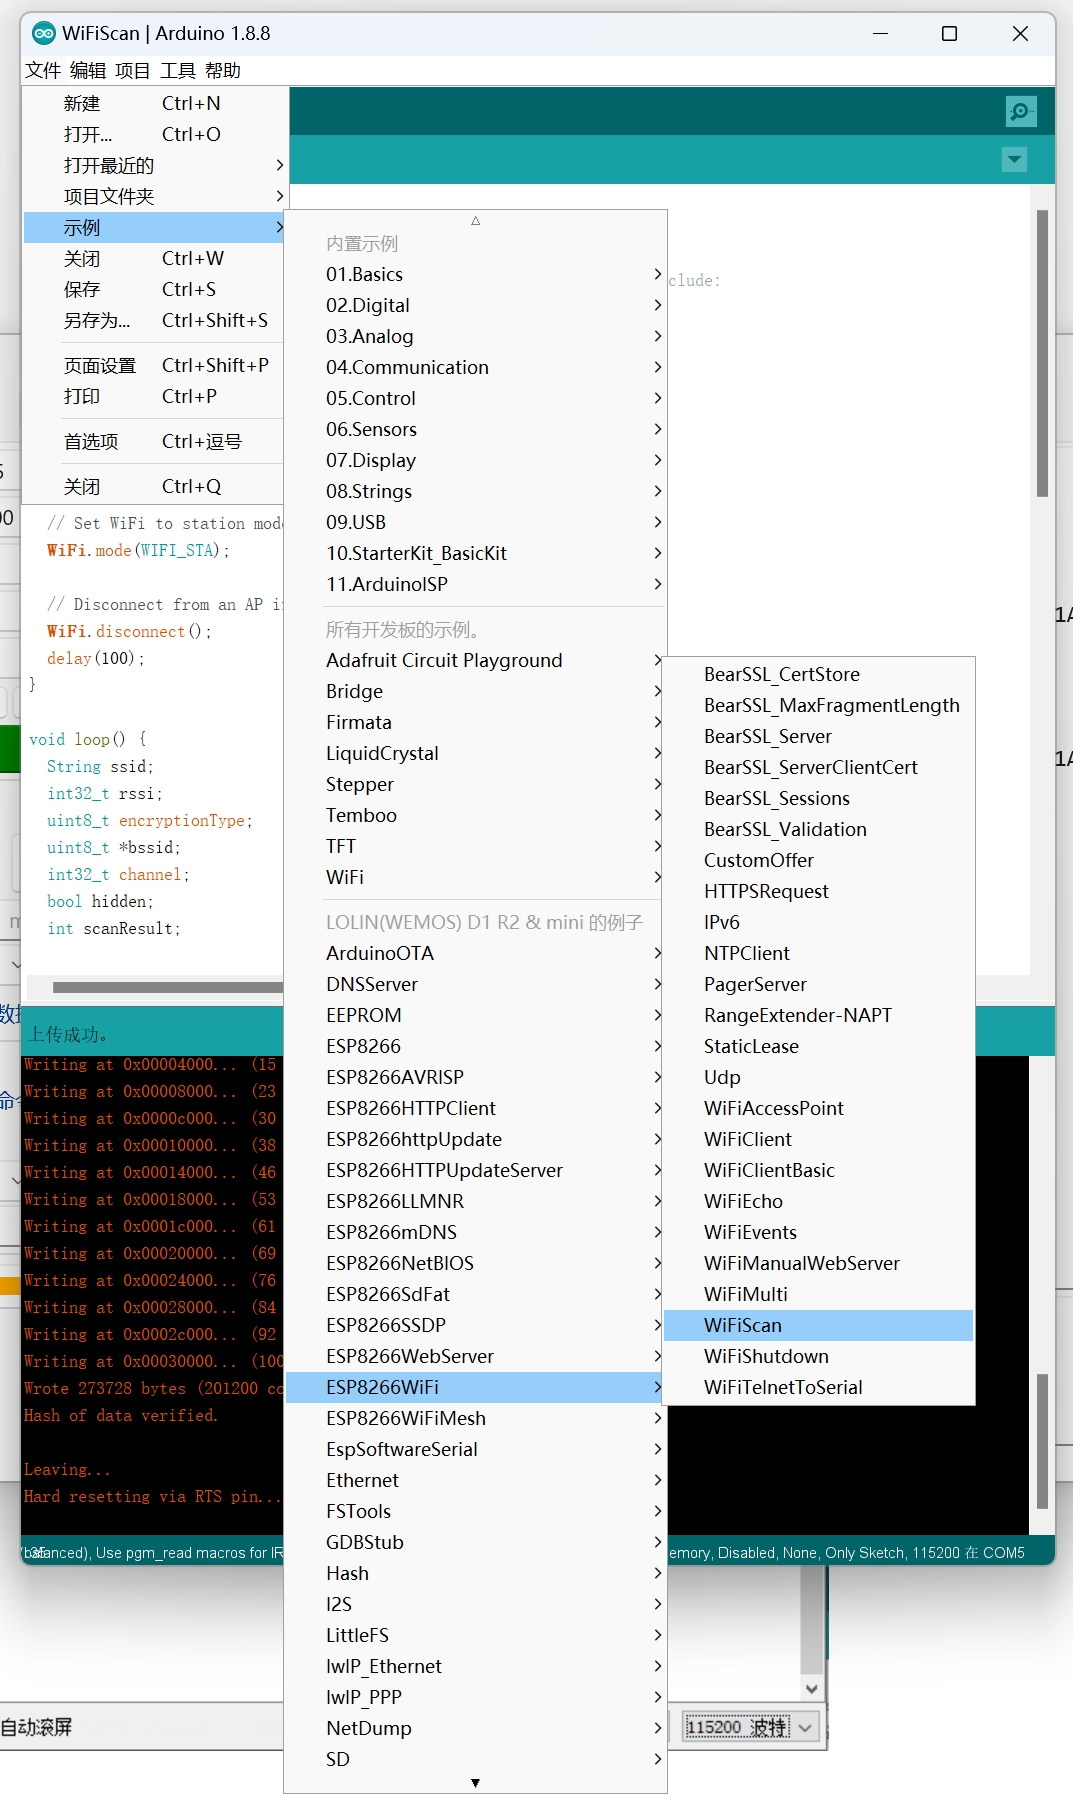The width and height of the screenshot is (1073, 1810).
Task: Open the BearSSL_Validation example
Action: tap(819, 829)
